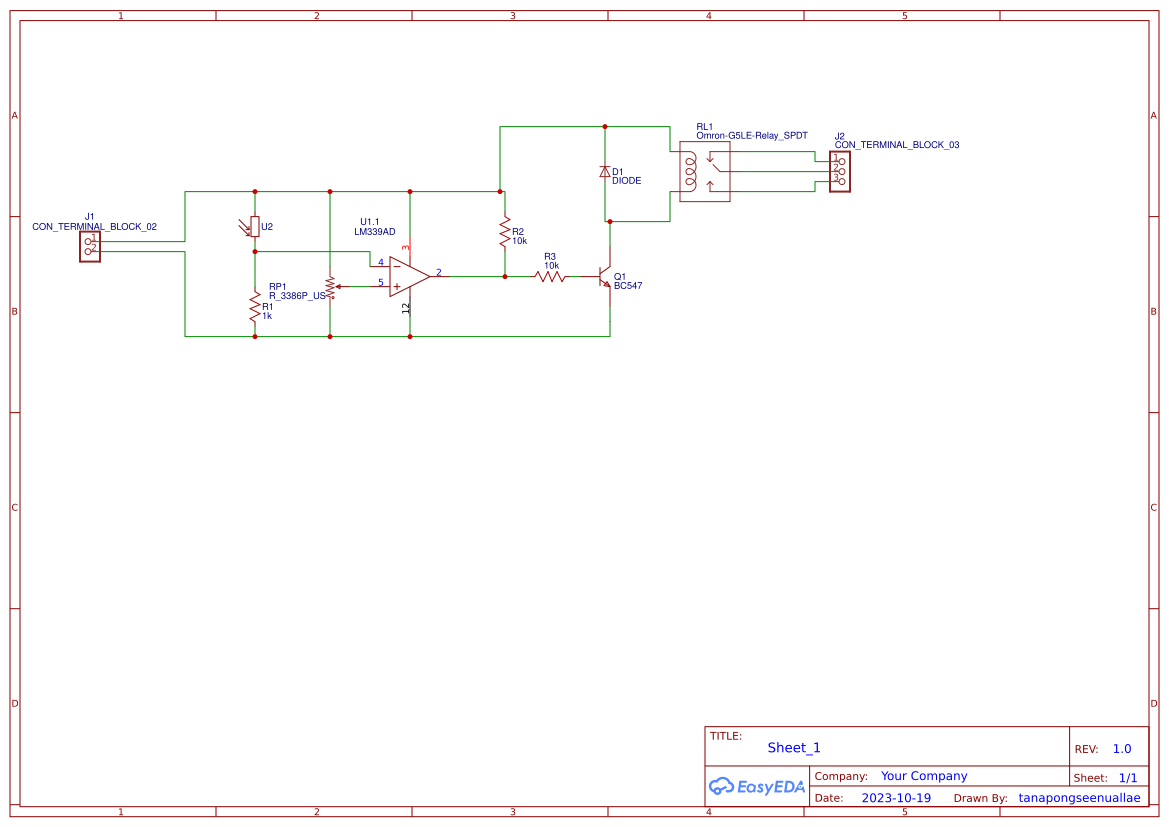Click column marker 3 on top border

[511, 15]
